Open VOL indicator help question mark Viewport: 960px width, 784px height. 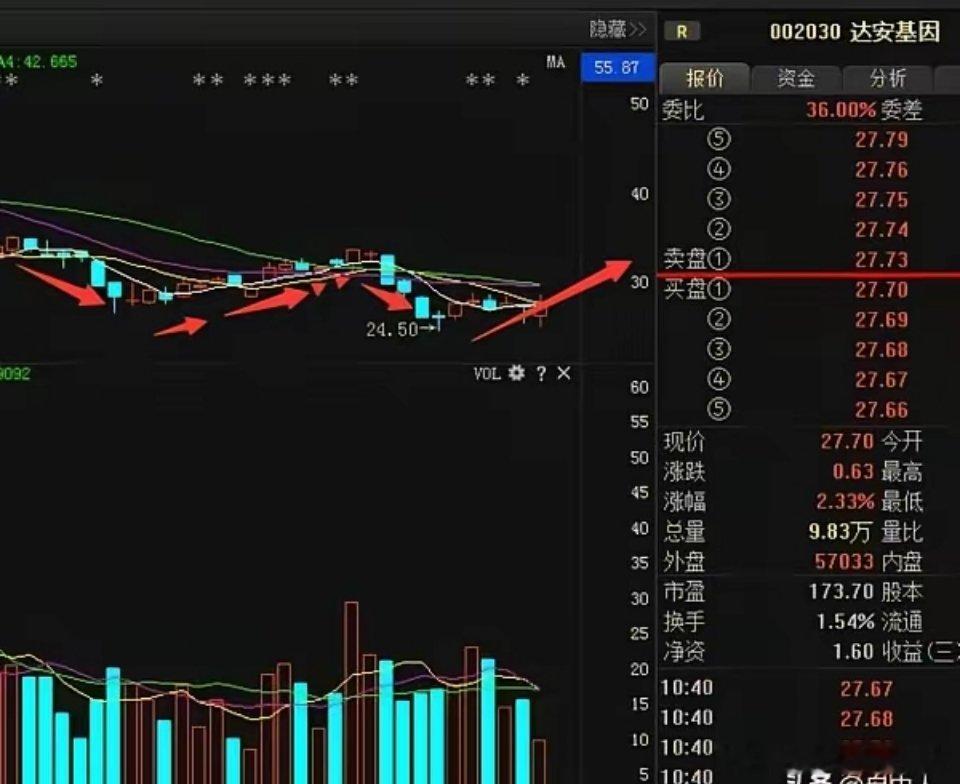(541, 373)
